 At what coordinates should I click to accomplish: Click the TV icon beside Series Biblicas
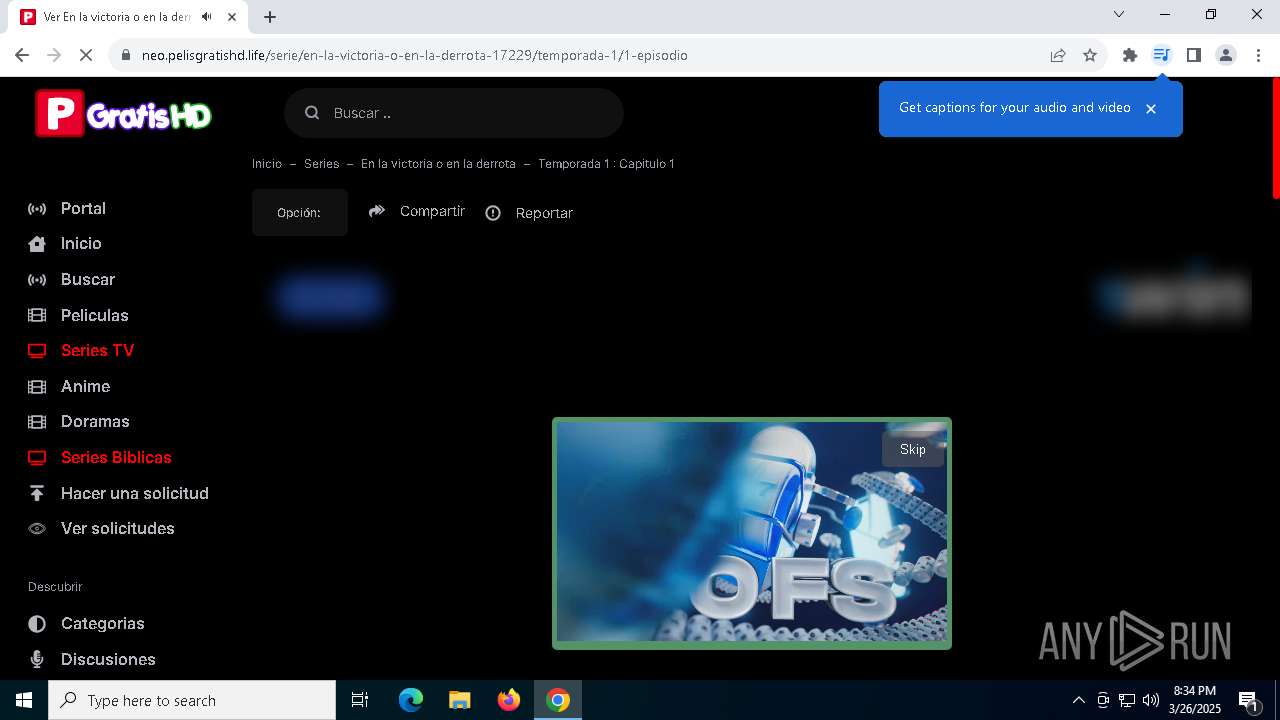(37, 458)
